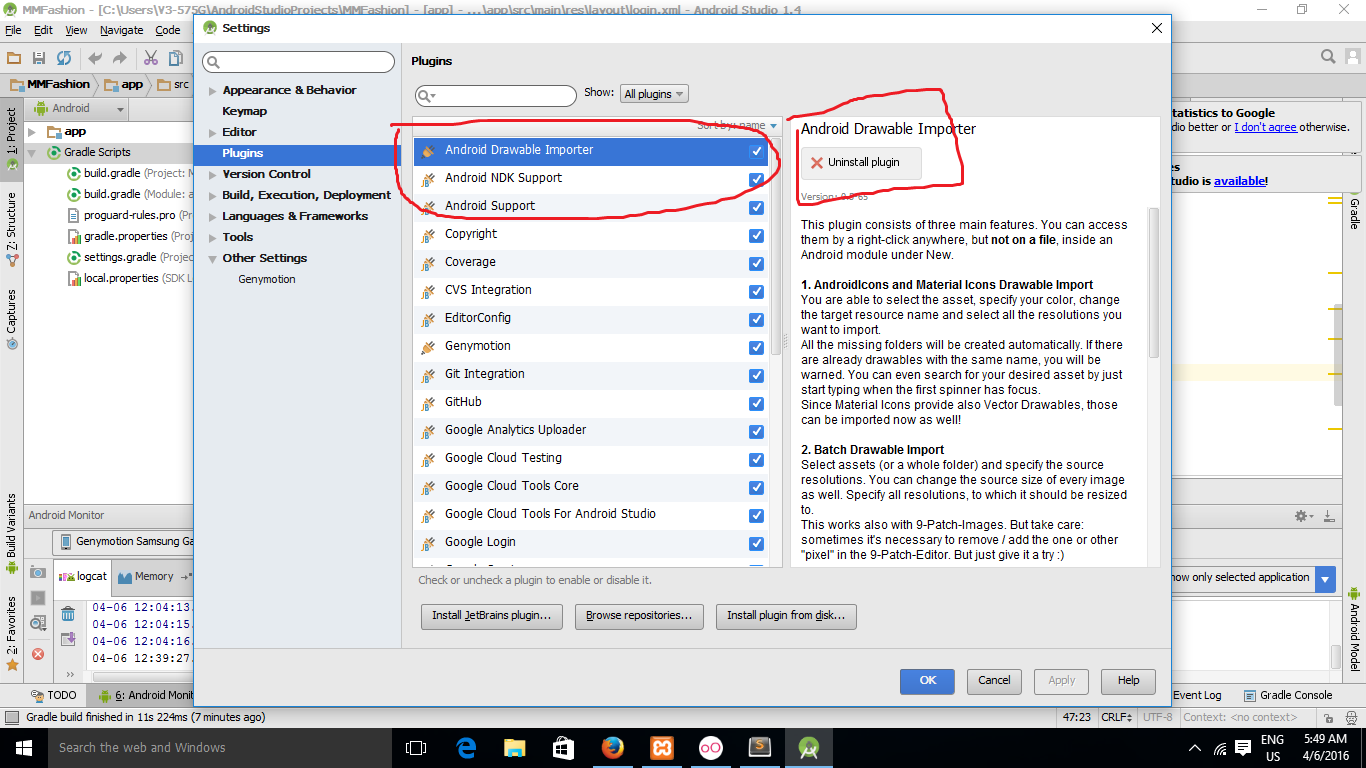The height and width of the screenshot is (768, 1366).
Task: Uncheck the Android NDK Support plugin
Action: point(757,179)
